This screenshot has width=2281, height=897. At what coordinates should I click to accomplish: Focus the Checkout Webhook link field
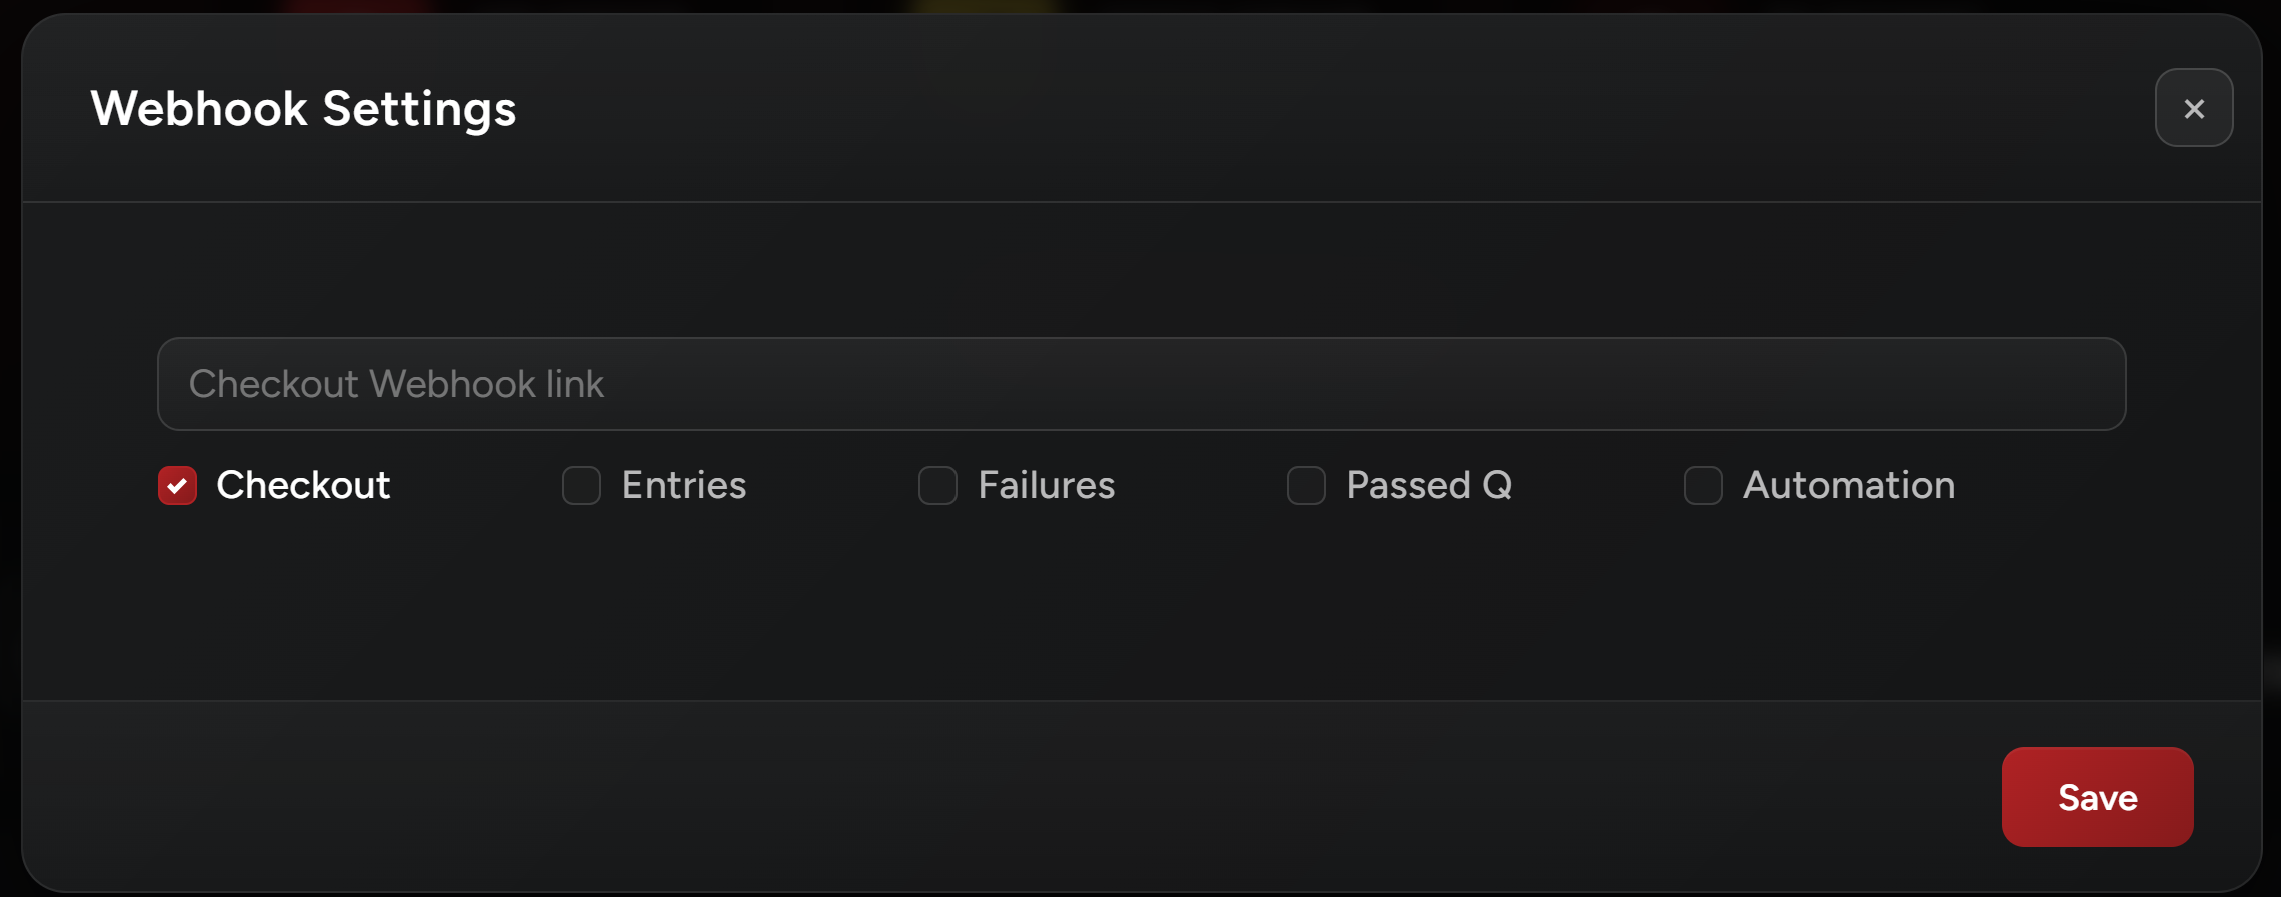click(1140, 384)
